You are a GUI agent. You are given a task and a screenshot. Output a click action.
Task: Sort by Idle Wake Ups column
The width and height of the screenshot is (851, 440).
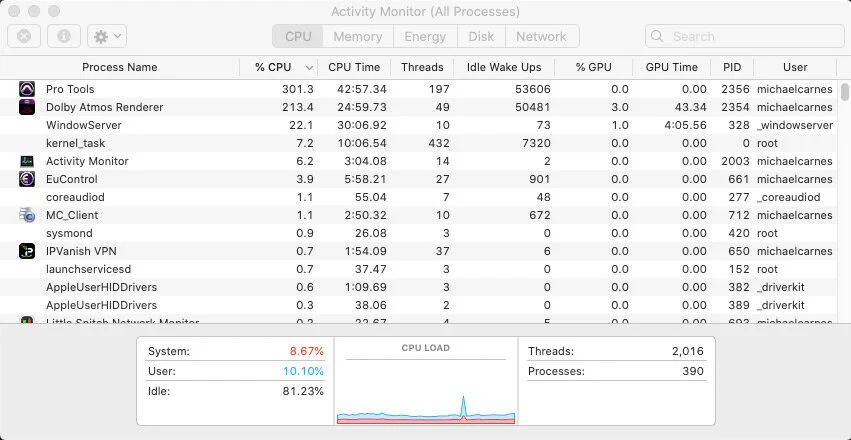coord(504,67)
